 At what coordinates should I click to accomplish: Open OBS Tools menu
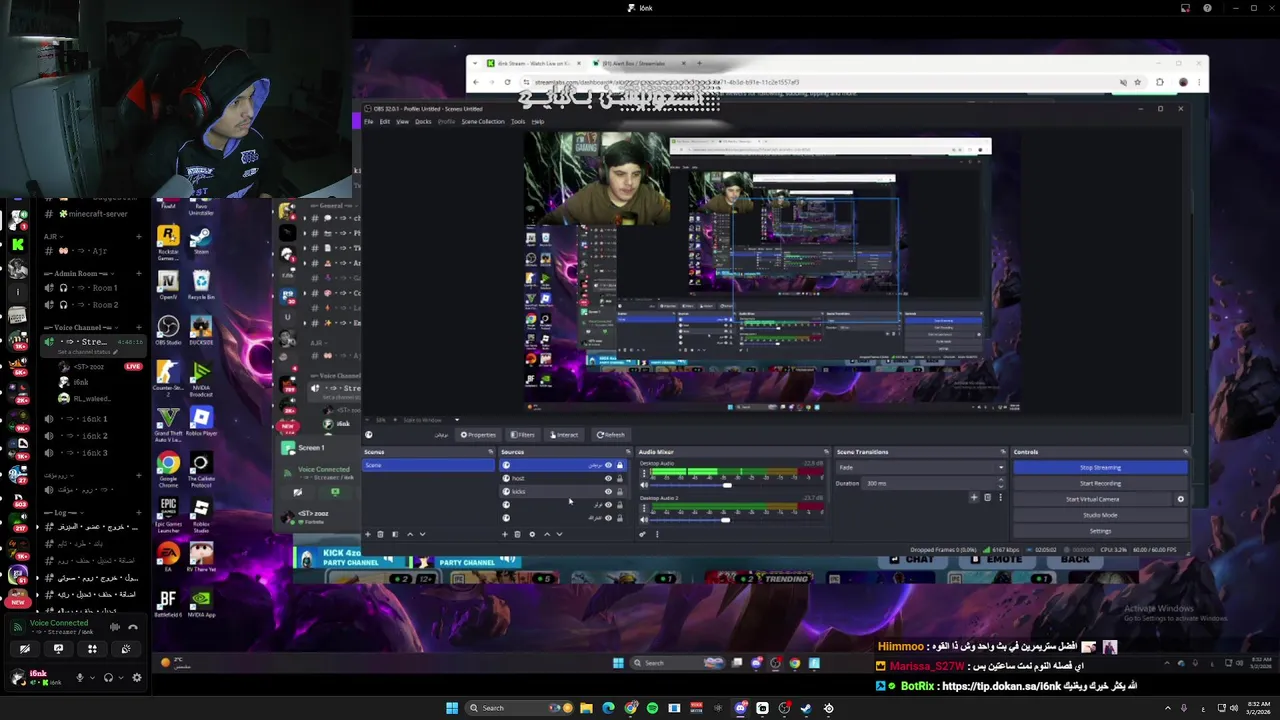coord(518,121)
